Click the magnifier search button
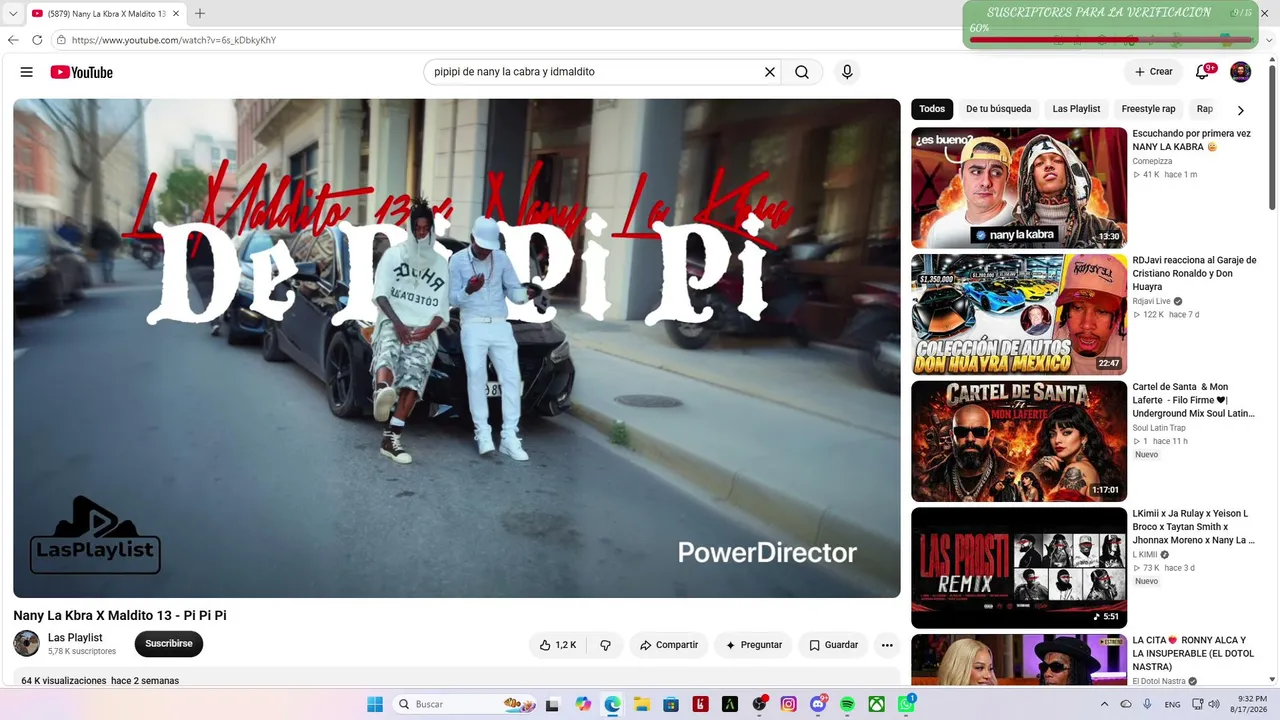 802,72
